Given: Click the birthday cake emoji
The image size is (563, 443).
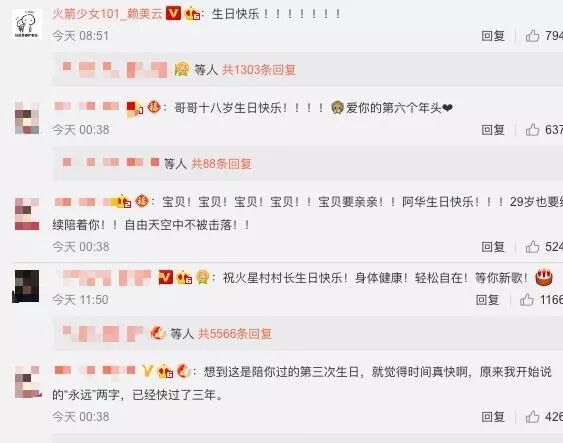Looking at the screenshot, I should click(544, 277).
